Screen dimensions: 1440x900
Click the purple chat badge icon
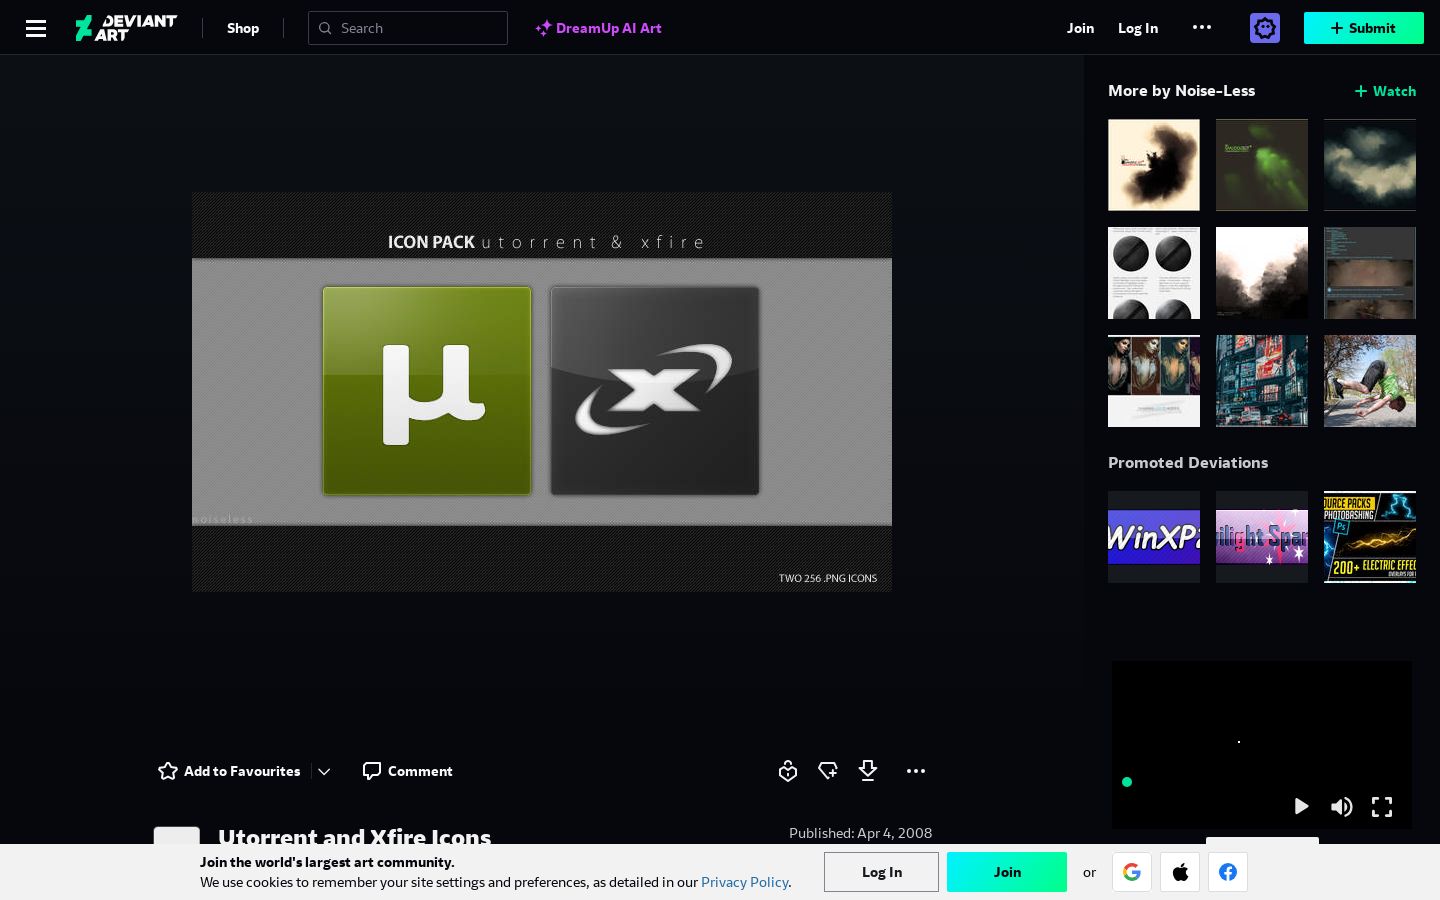[1265, 28]
